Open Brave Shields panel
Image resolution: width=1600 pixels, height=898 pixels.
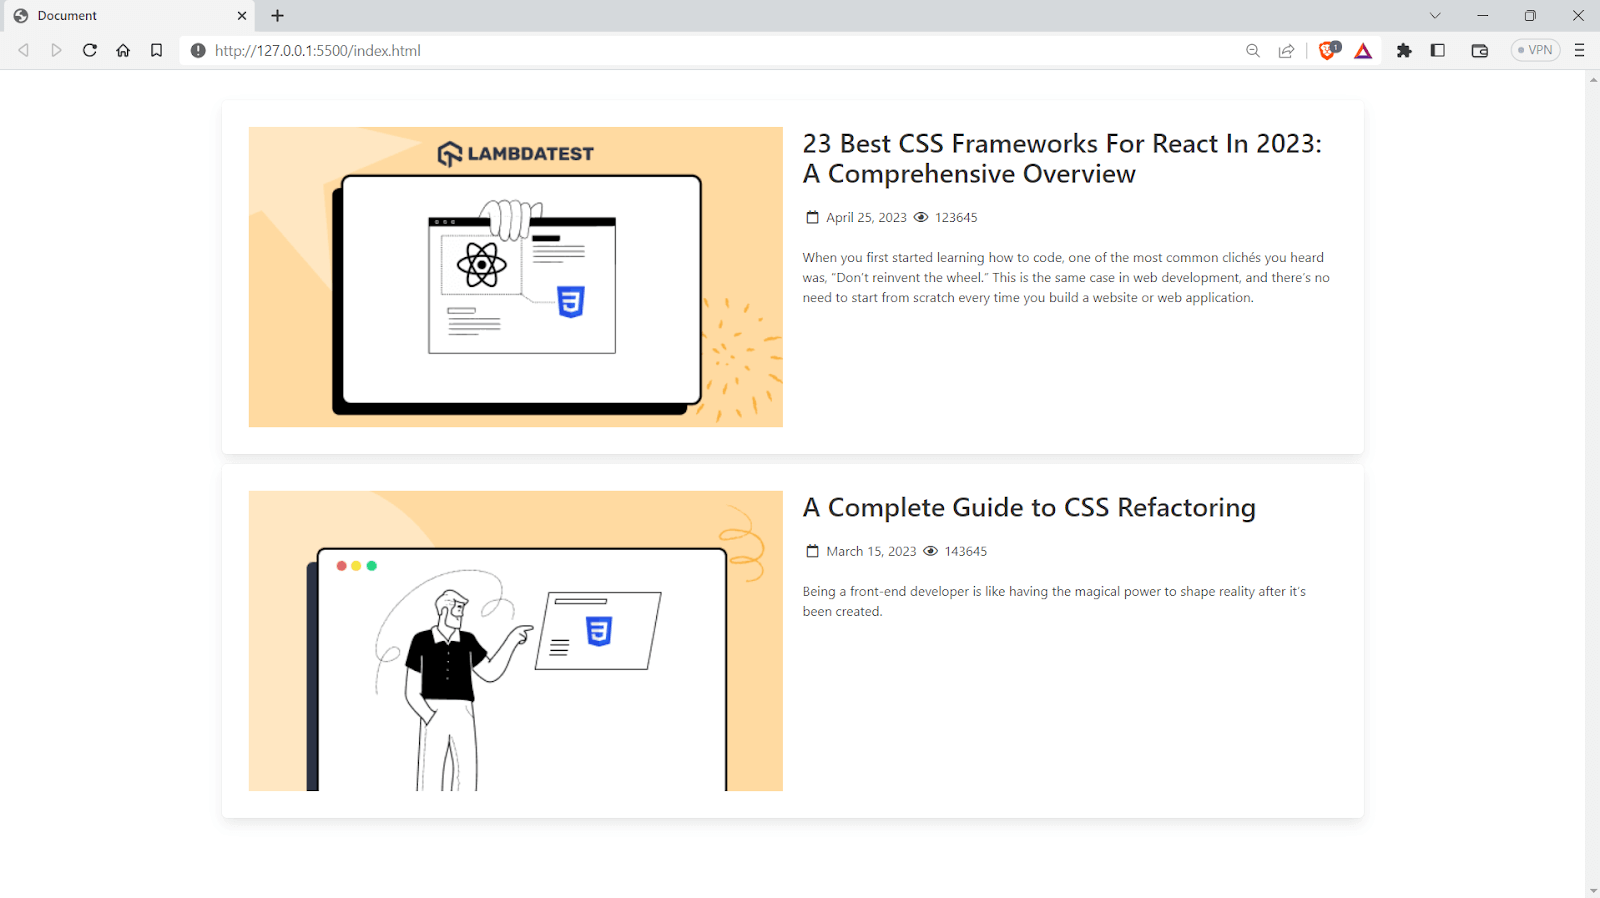(1329, 50)
